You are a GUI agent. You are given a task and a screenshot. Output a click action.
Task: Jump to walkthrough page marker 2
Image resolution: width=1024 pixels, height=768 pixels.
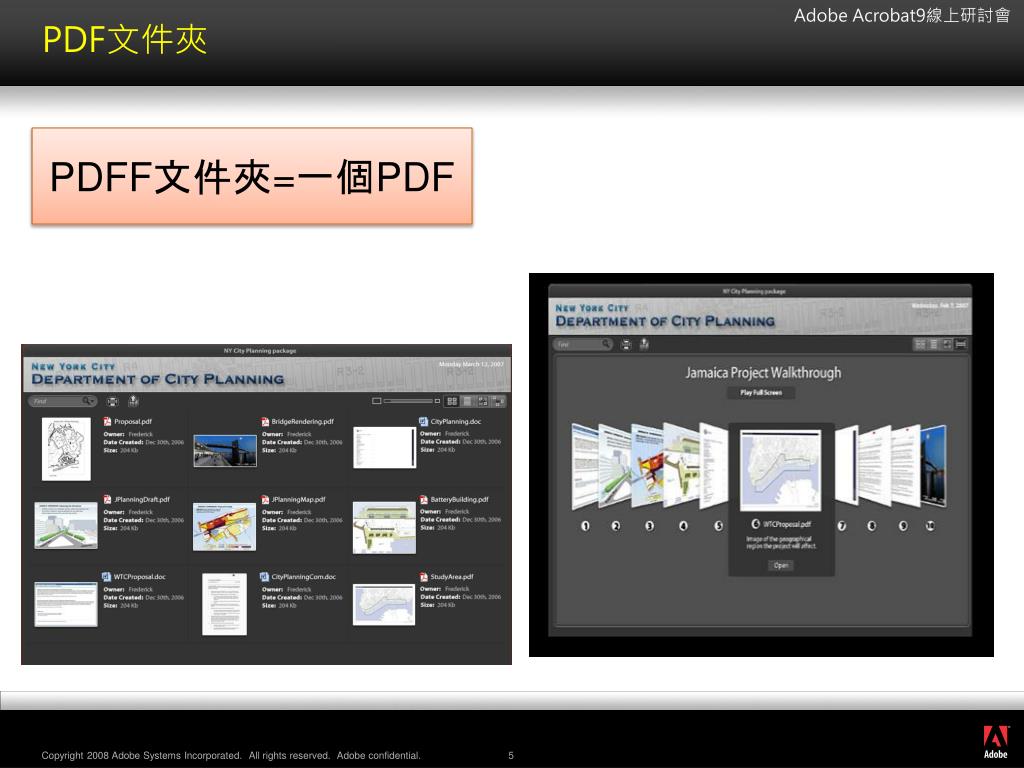coord(616,526)
